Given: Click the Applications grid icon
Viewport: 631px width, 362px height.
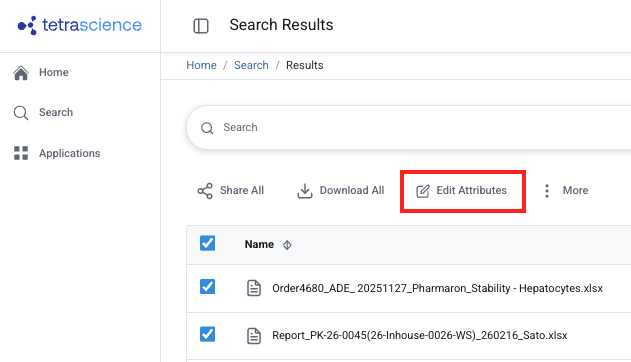Looking at the screenshot, I should [x=21, y=153].
